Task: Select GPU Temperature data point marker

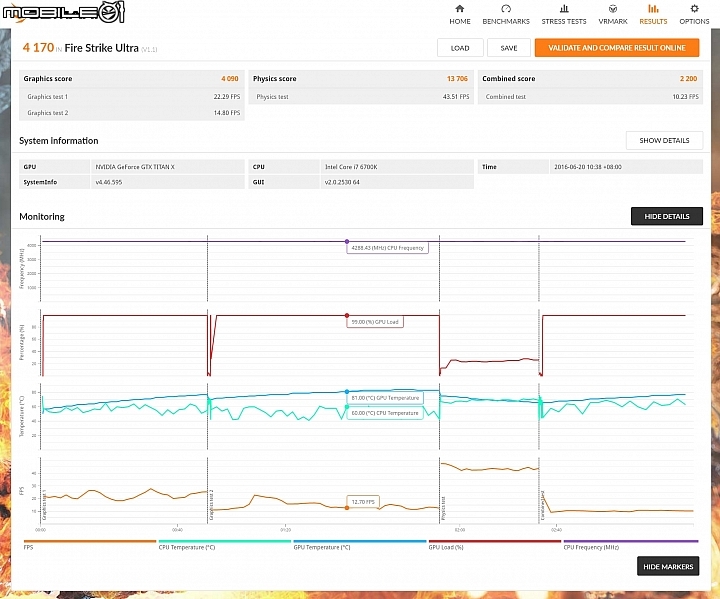Action: (x=347, y=392)
